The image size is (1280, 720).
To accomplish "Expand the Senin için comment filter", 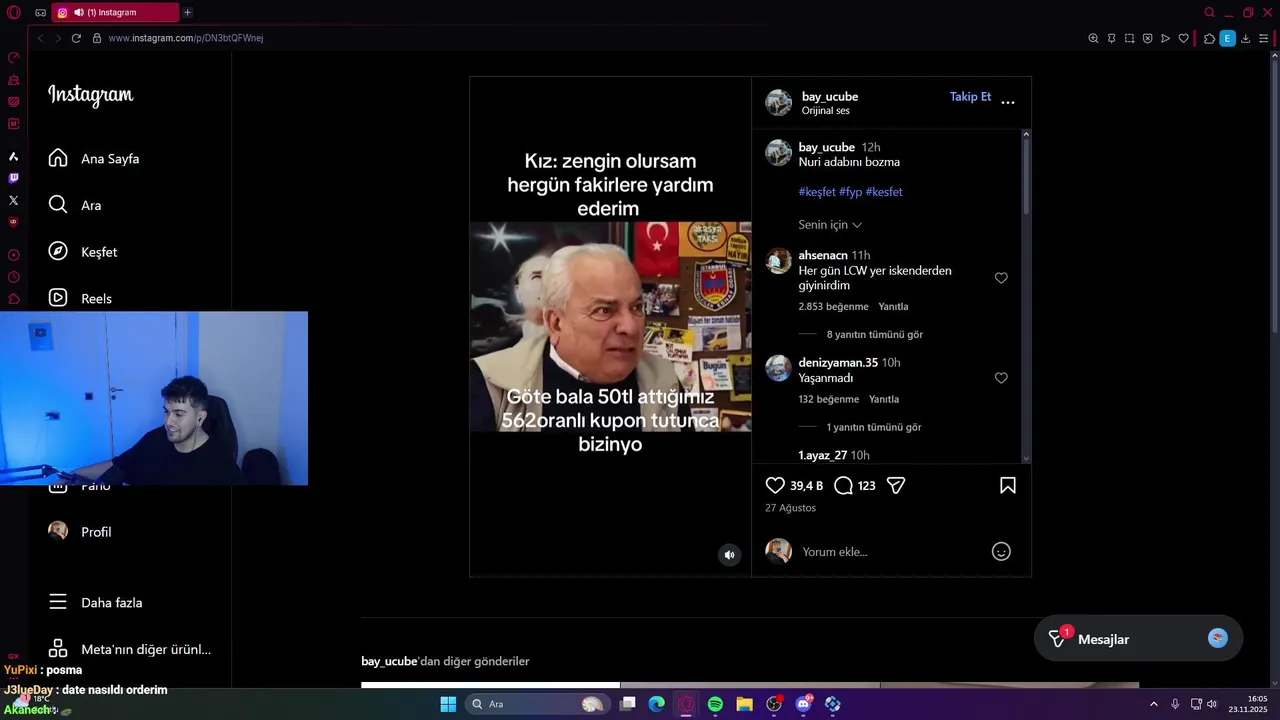I will [830, 225].
